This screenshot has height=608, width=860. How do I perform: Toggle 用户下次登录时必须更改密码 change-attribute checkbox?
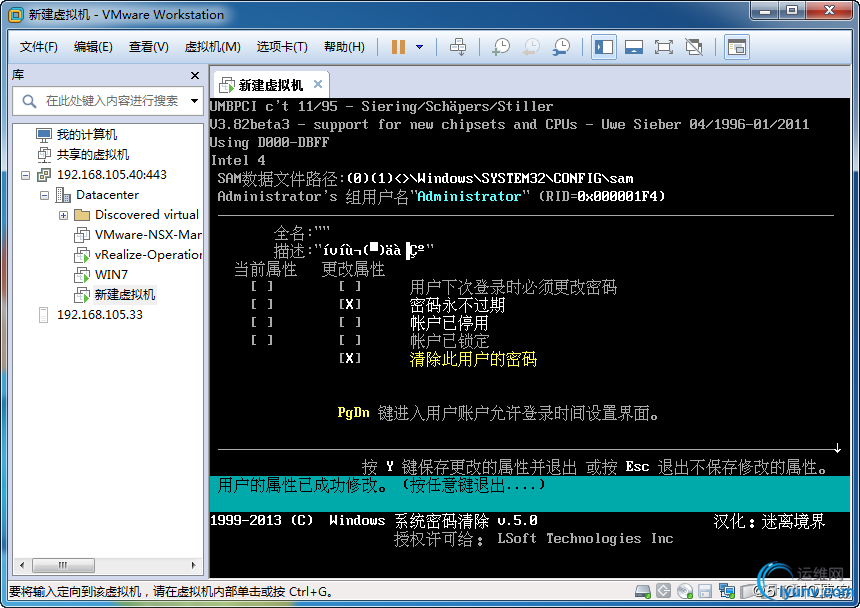[349, 286]
